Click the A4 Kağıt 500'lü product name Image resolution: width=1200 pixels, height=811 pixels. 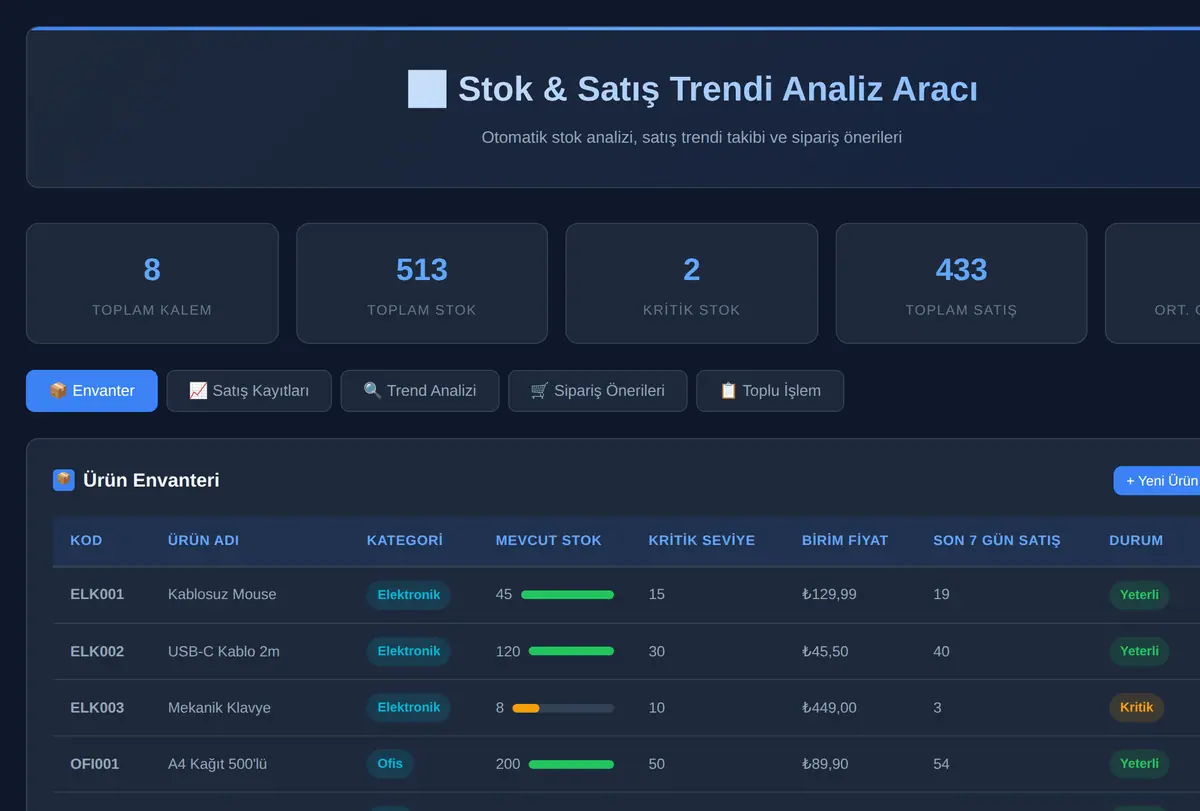pyautogui.click(x=217, y=764)
